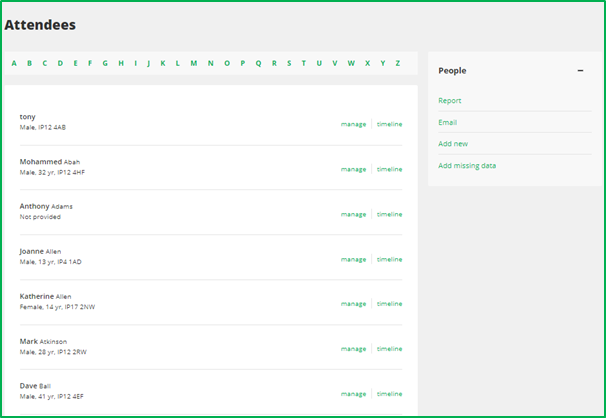This screenshot has height=418, width=606.
Task: Open timeline for Mark Atkinson
Action: click(390, 349)
